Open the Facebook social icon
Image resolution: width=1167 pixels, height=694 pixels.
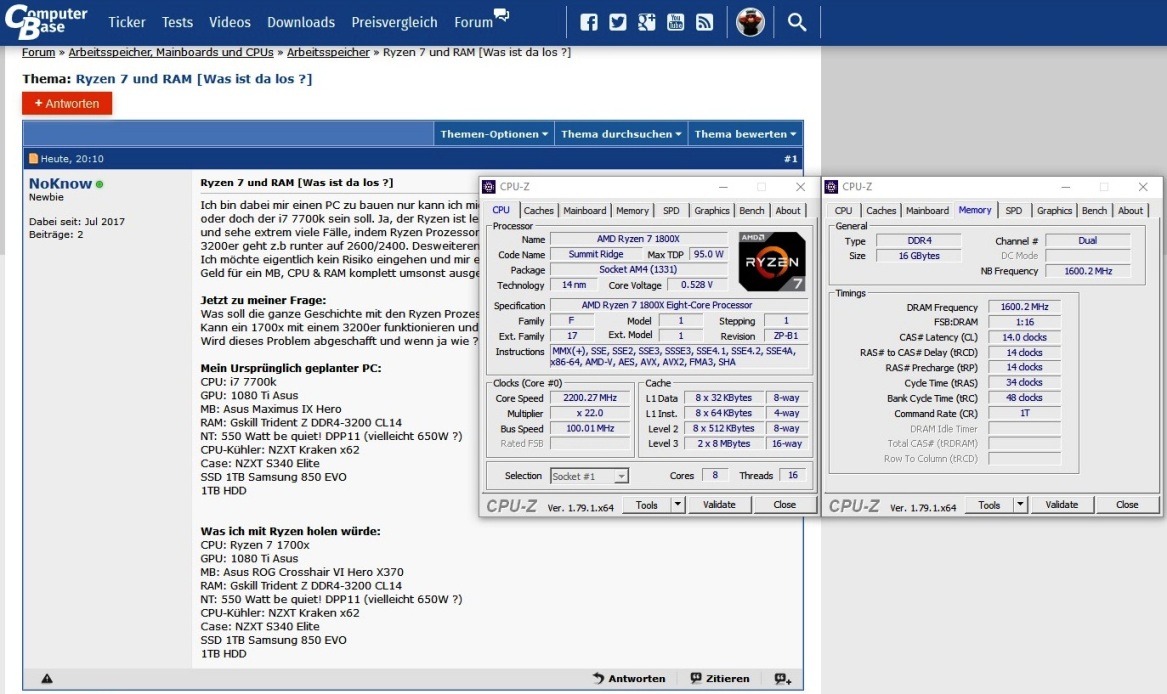[589, 22]
